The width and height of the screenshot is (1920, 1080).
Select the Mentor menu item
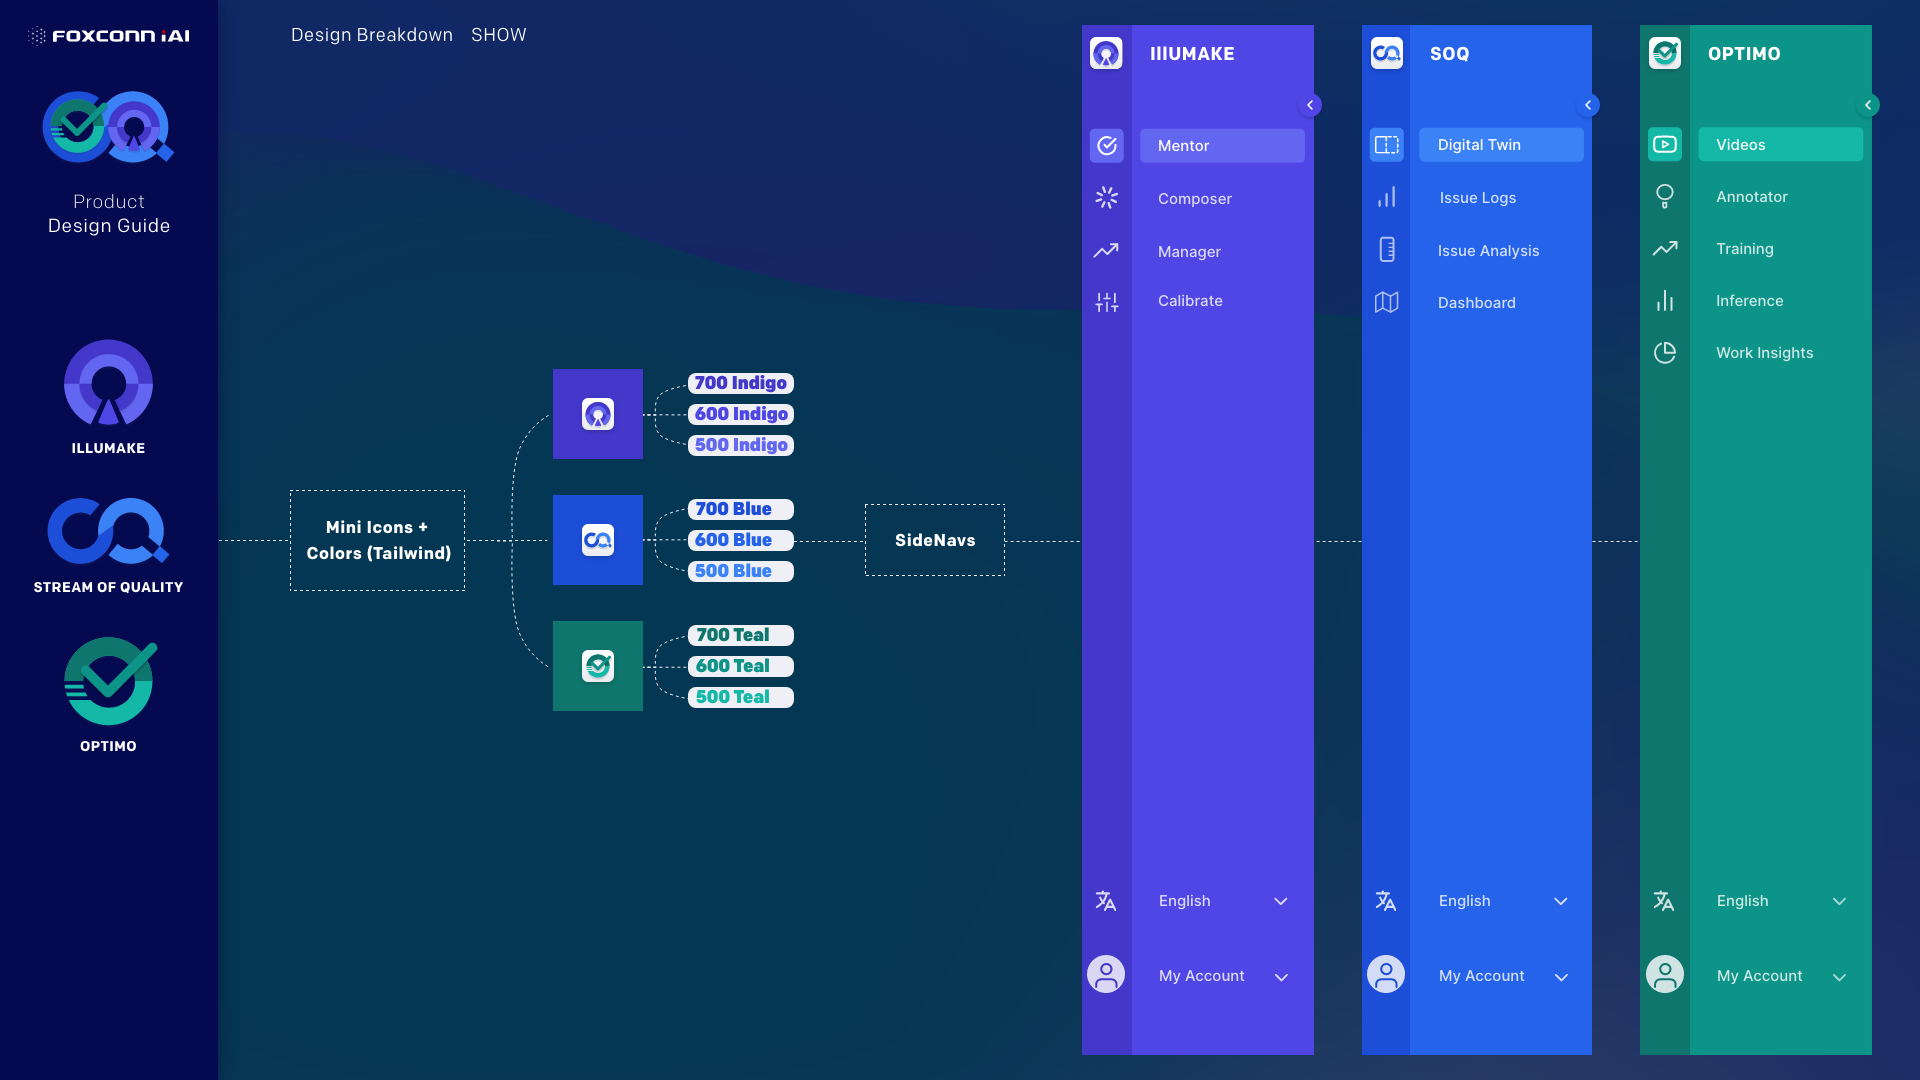click(x=1222, y=146)
